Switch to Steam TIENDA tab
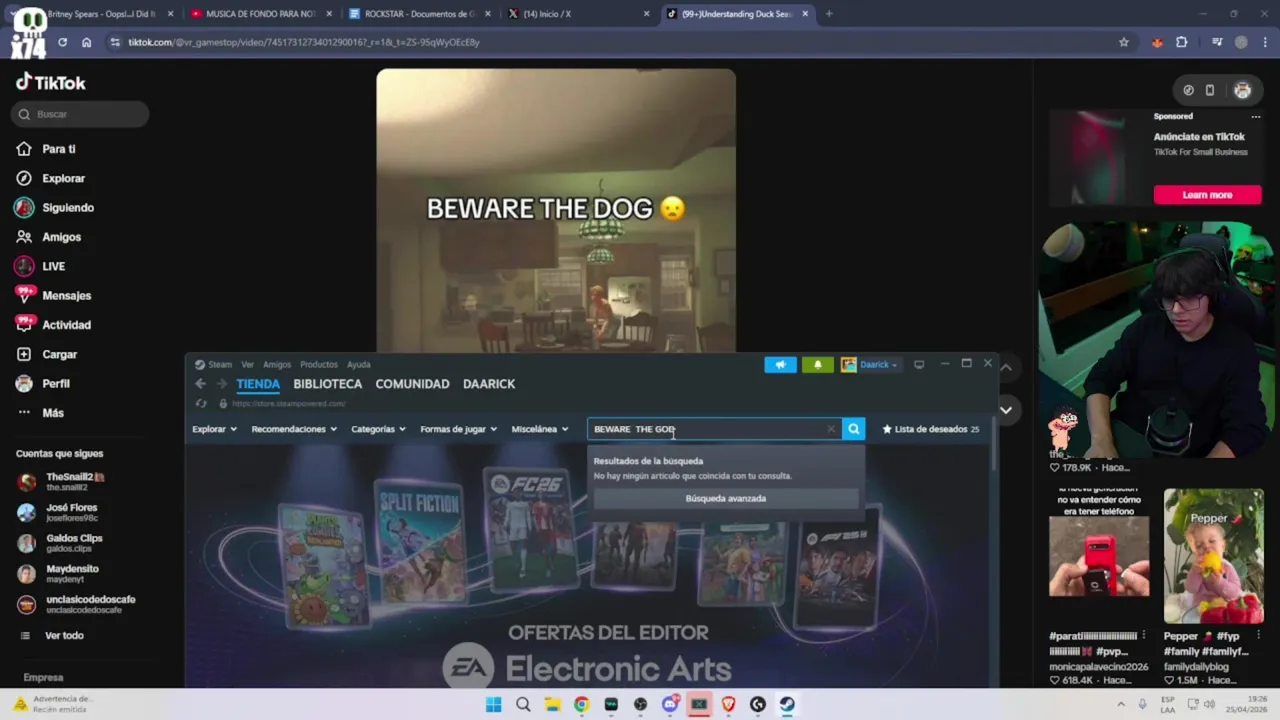This screenshot has width=1280, height=720. [x=258, y=384]
